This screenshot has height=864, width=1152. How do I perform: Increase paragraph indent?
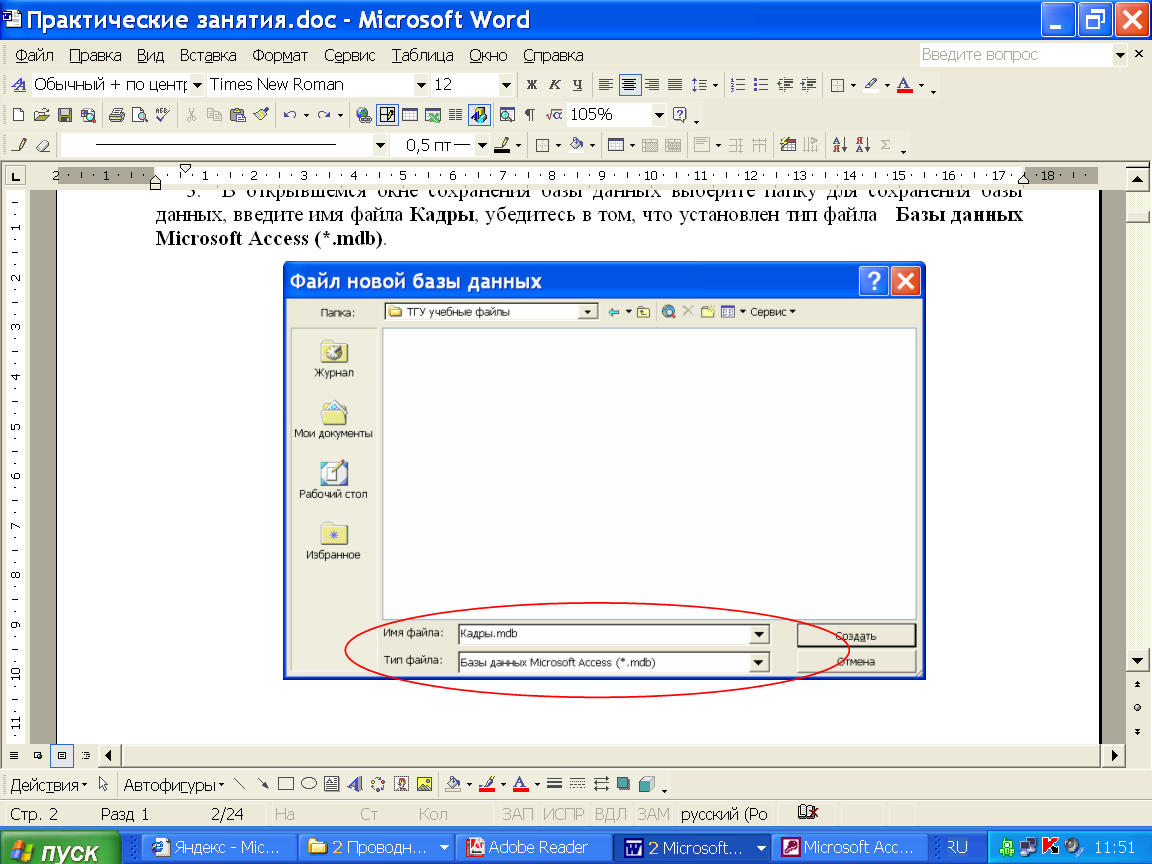(808, 85)
